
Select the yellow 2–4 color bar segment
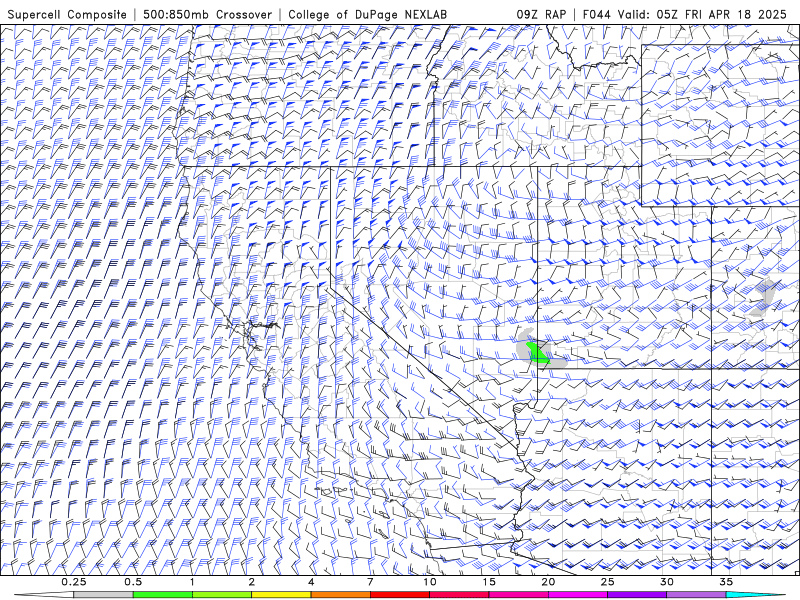coord(281,595)
